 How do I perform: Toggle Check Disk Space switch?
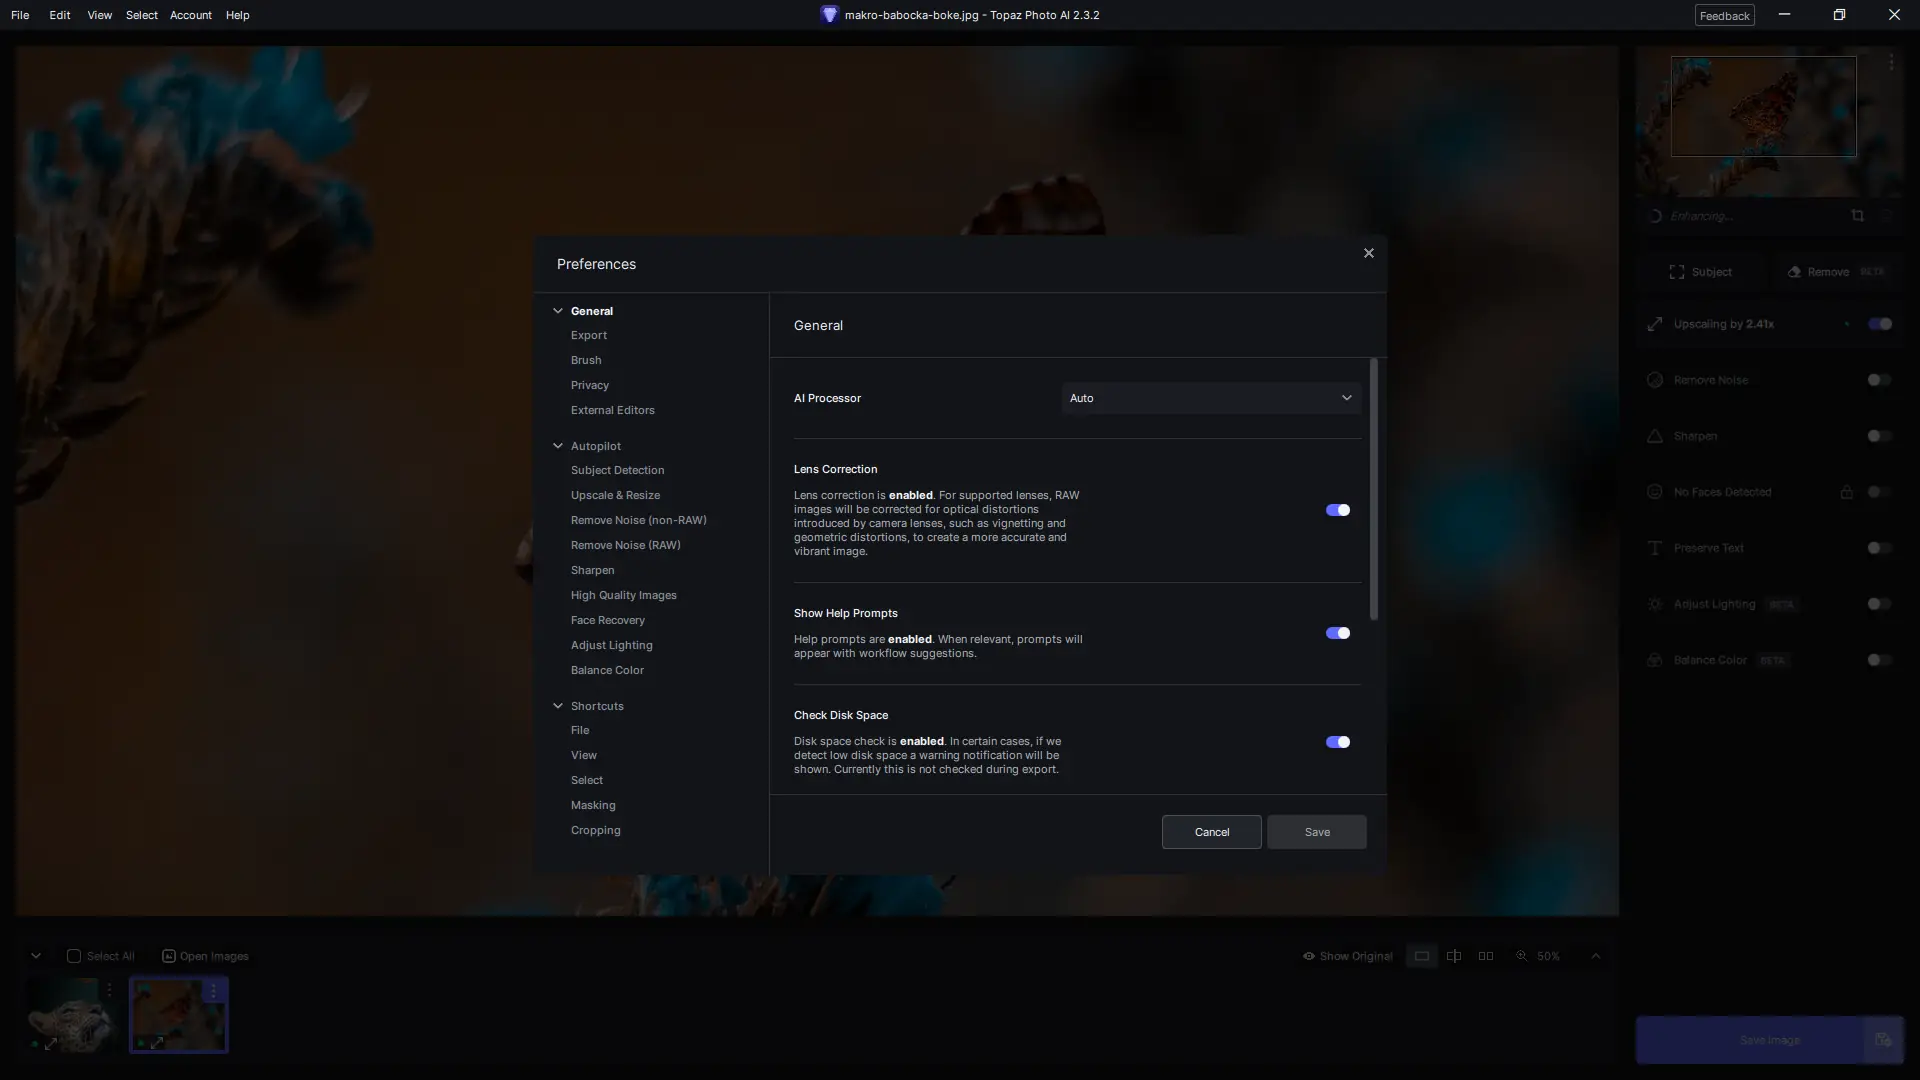tap(1337, 742)
